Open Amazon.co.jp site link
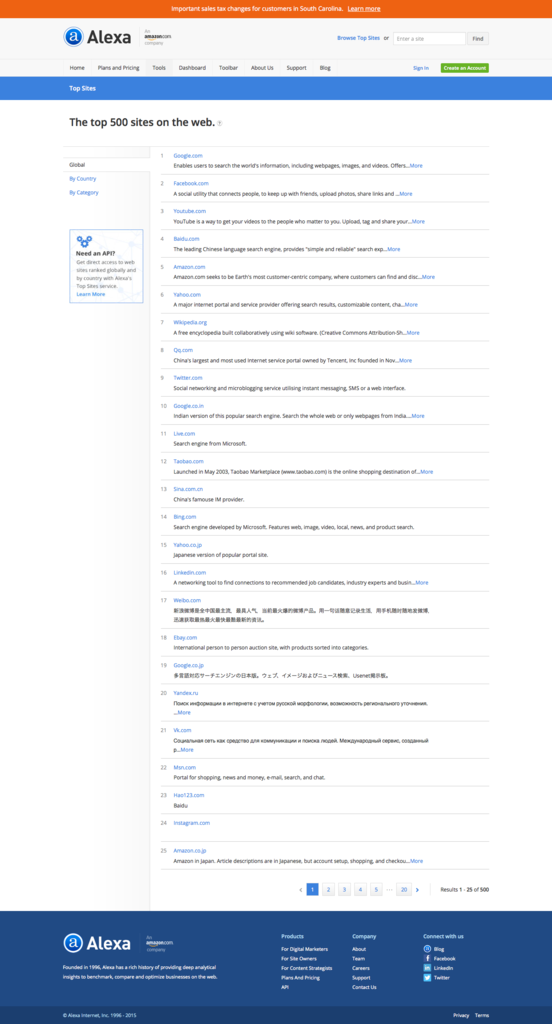The width and height of the screenshot is (552, 1024). (190, 851)
